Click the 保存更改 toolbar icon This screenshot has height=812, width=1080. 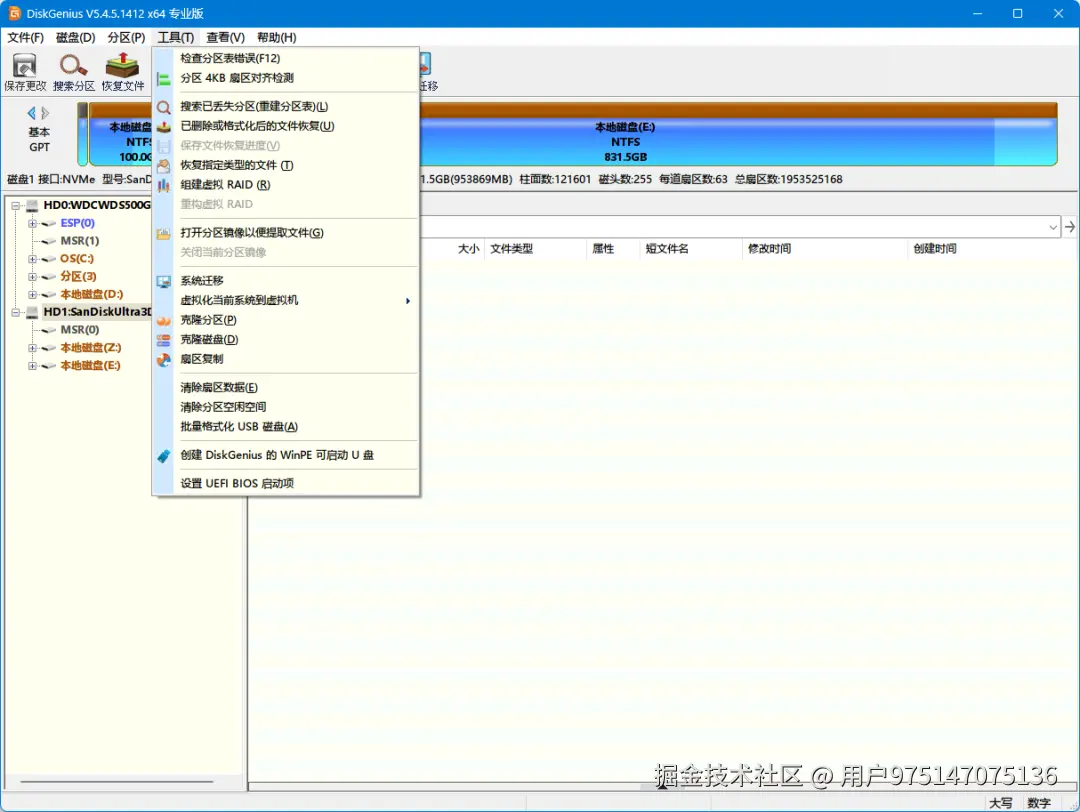tap(25, 65)
